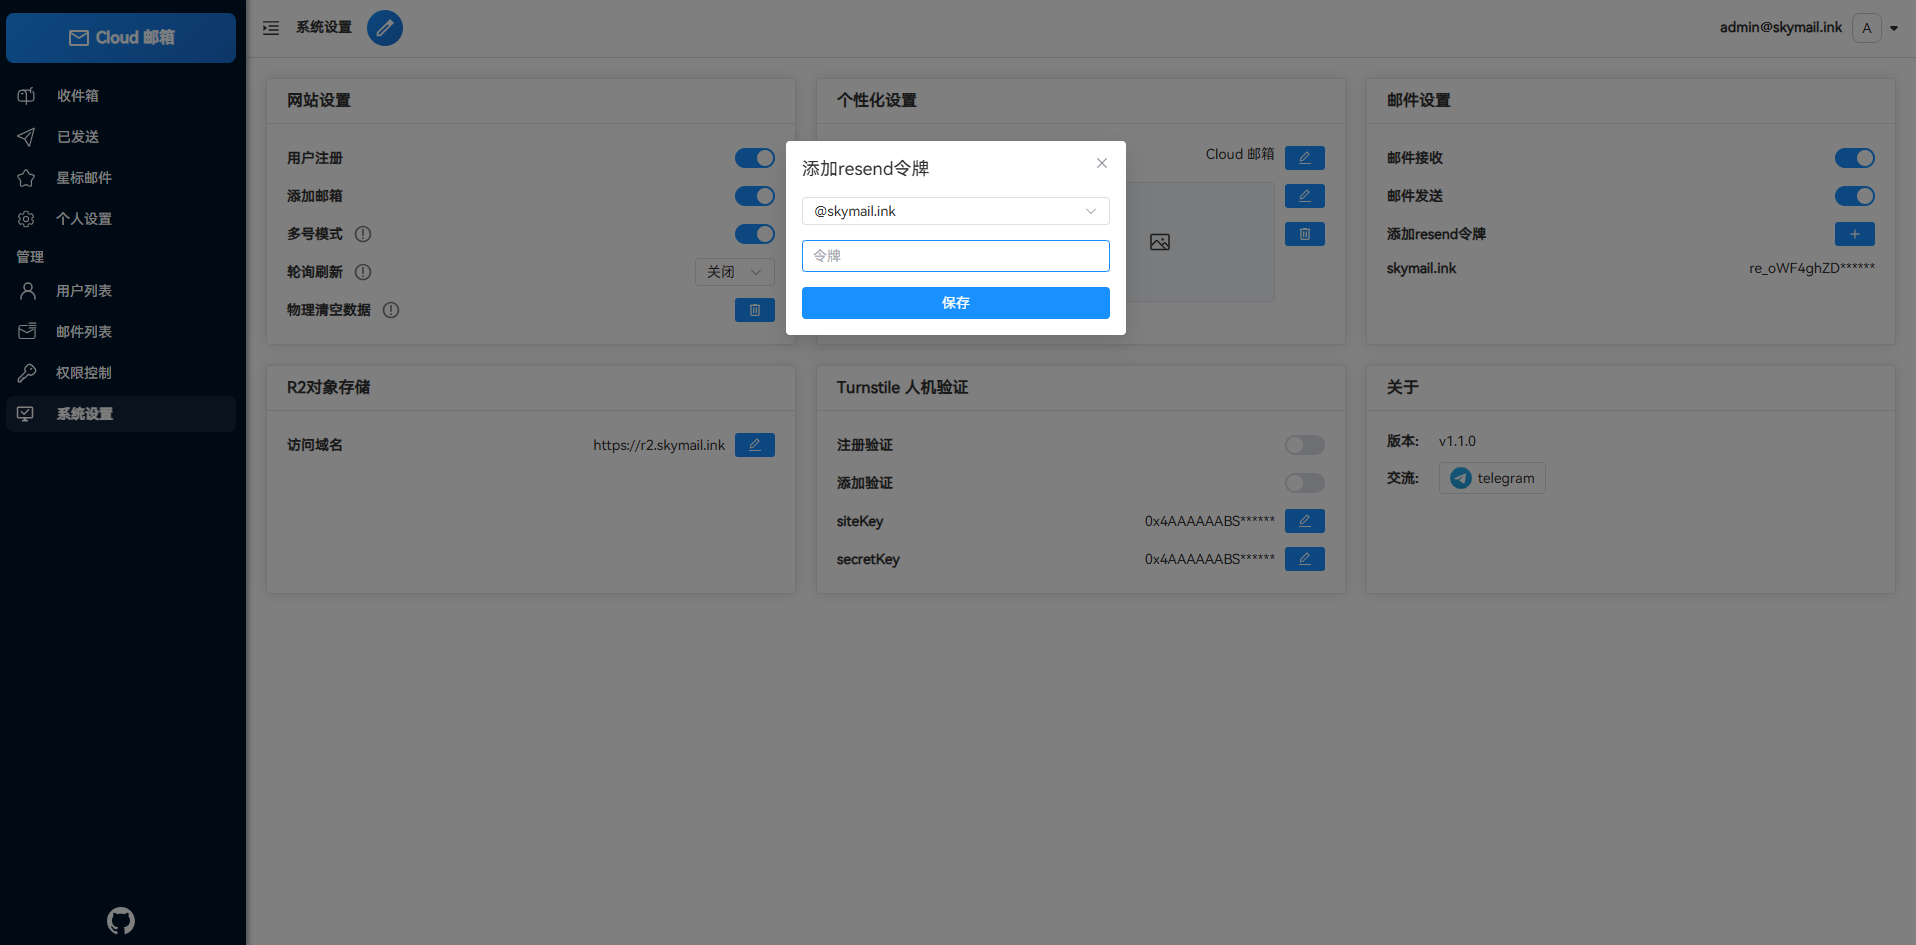
Task: Click the edit icon beside siteKey
Action: (x=1304, y=521)
